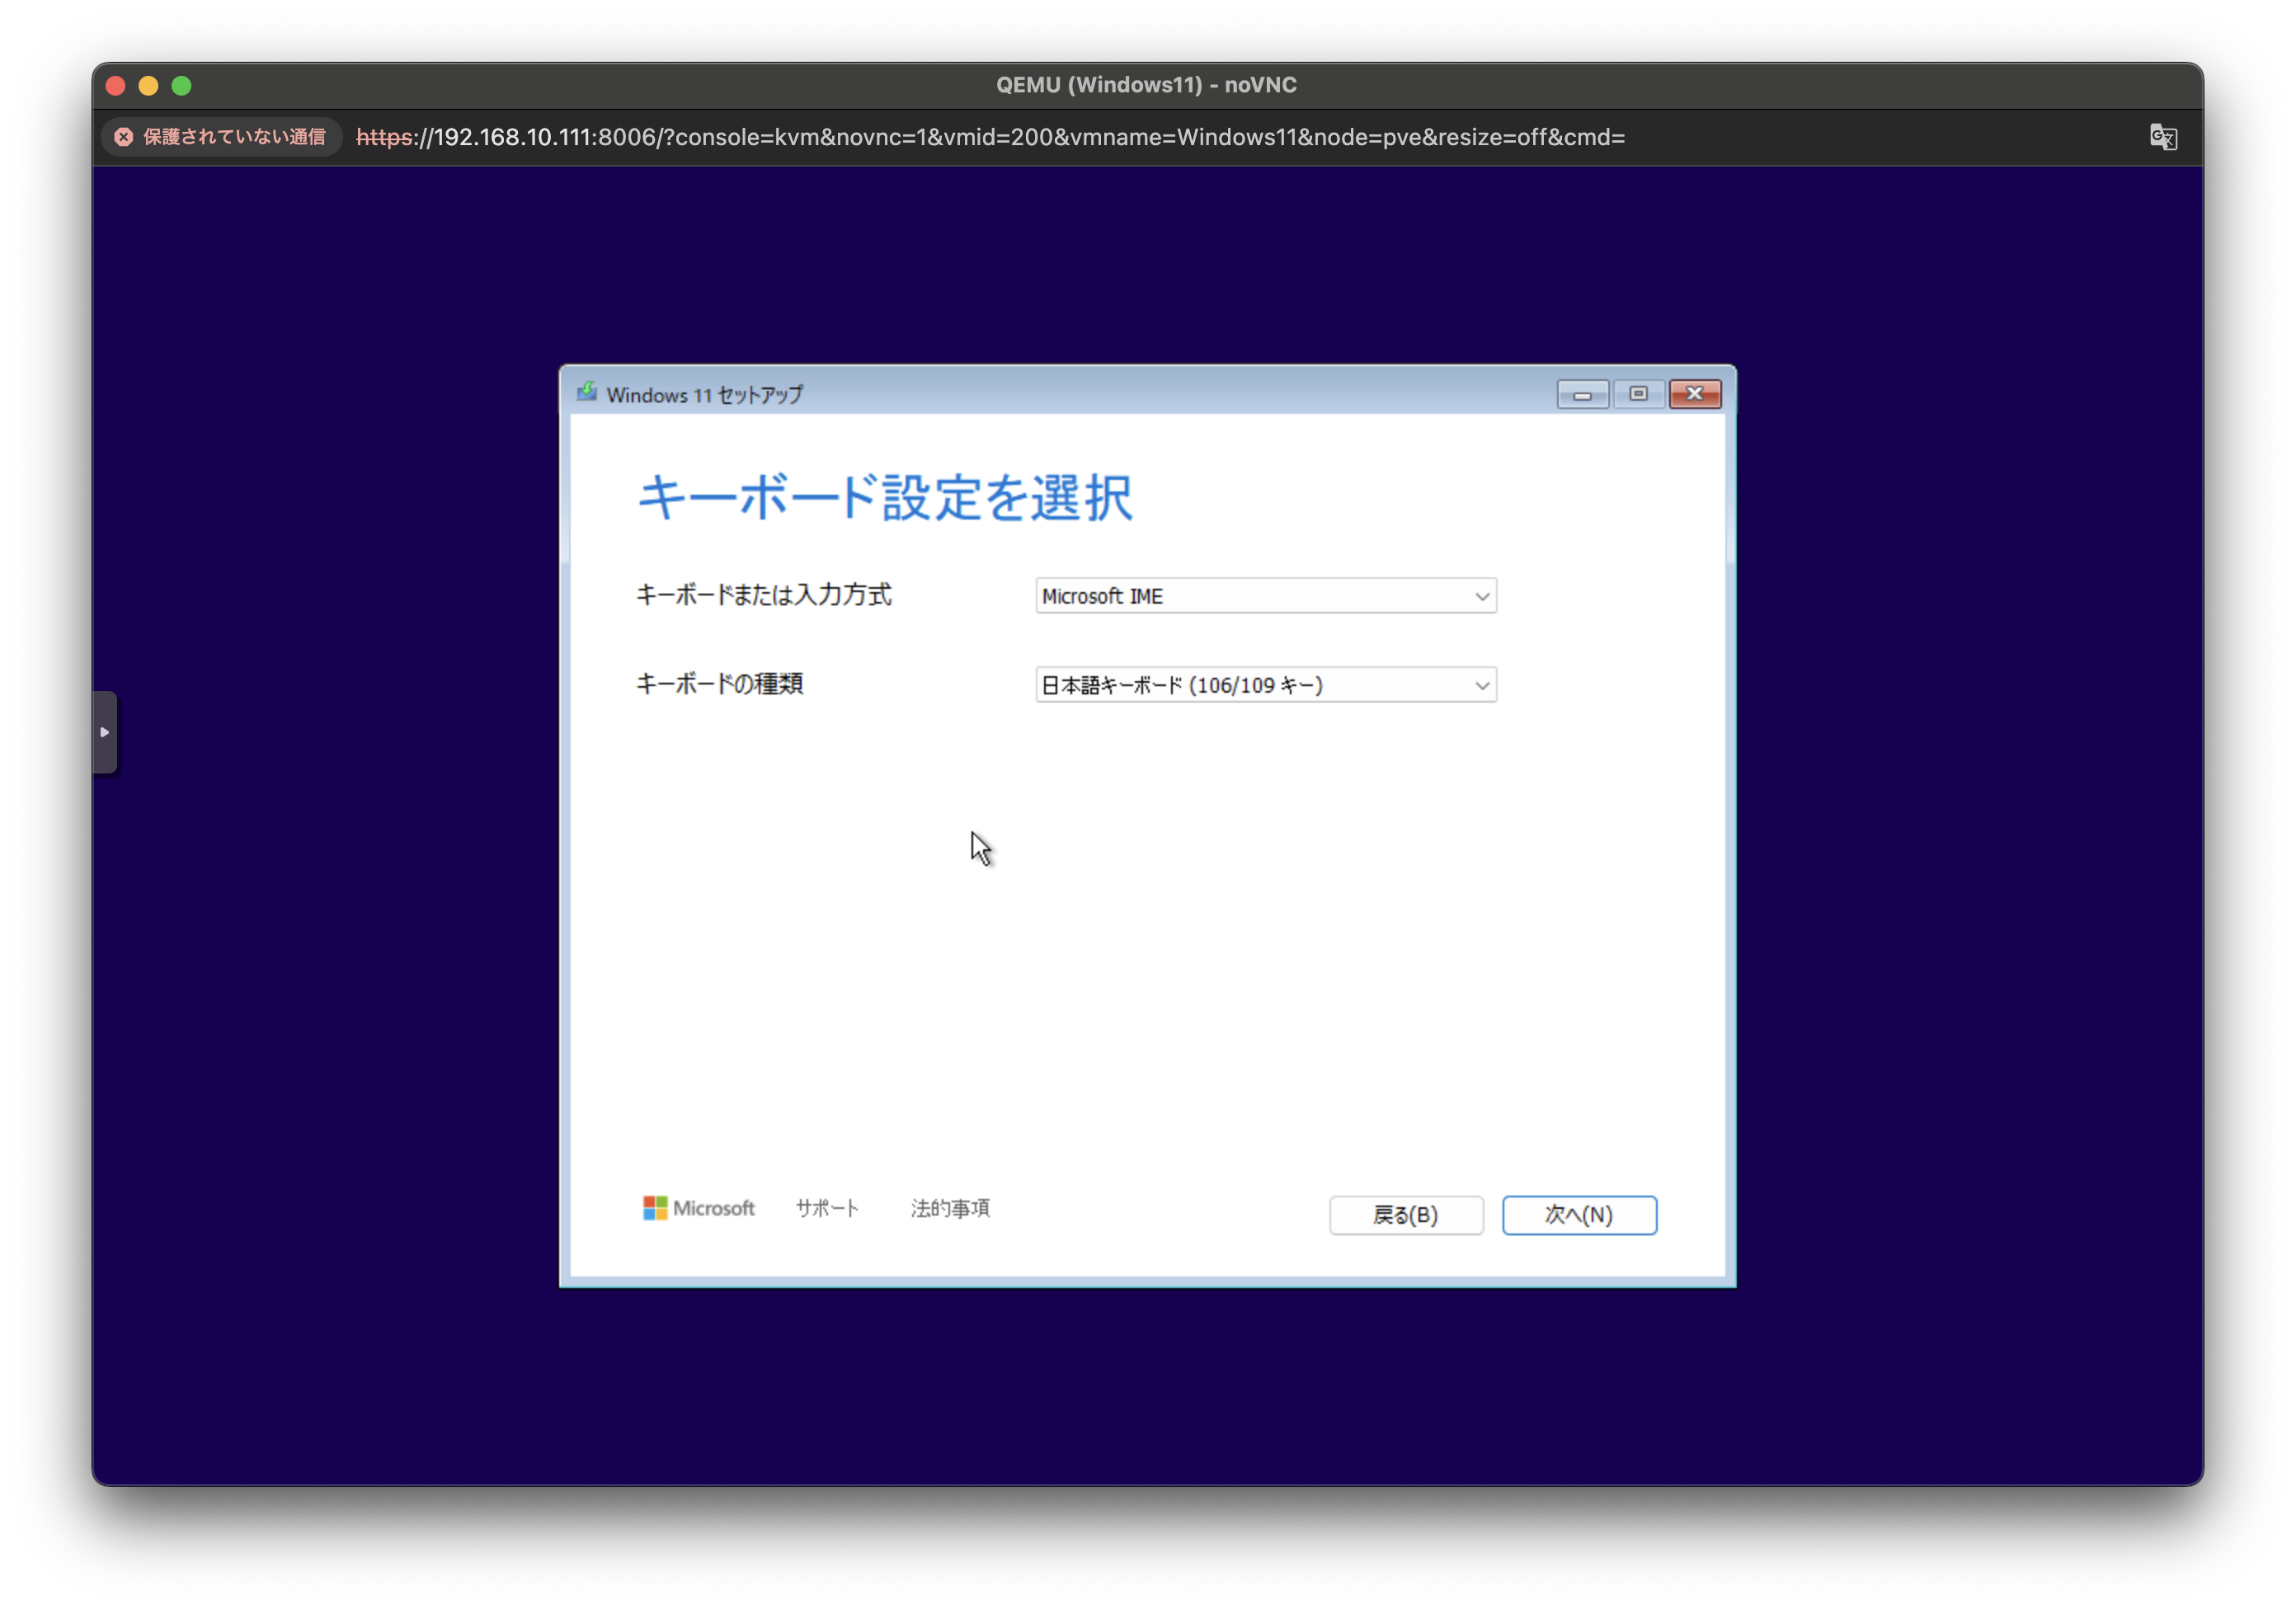Minimize the Windows 11 setup dialog
Viewport: 2296px width, 1608px height.
point(1582,394)
